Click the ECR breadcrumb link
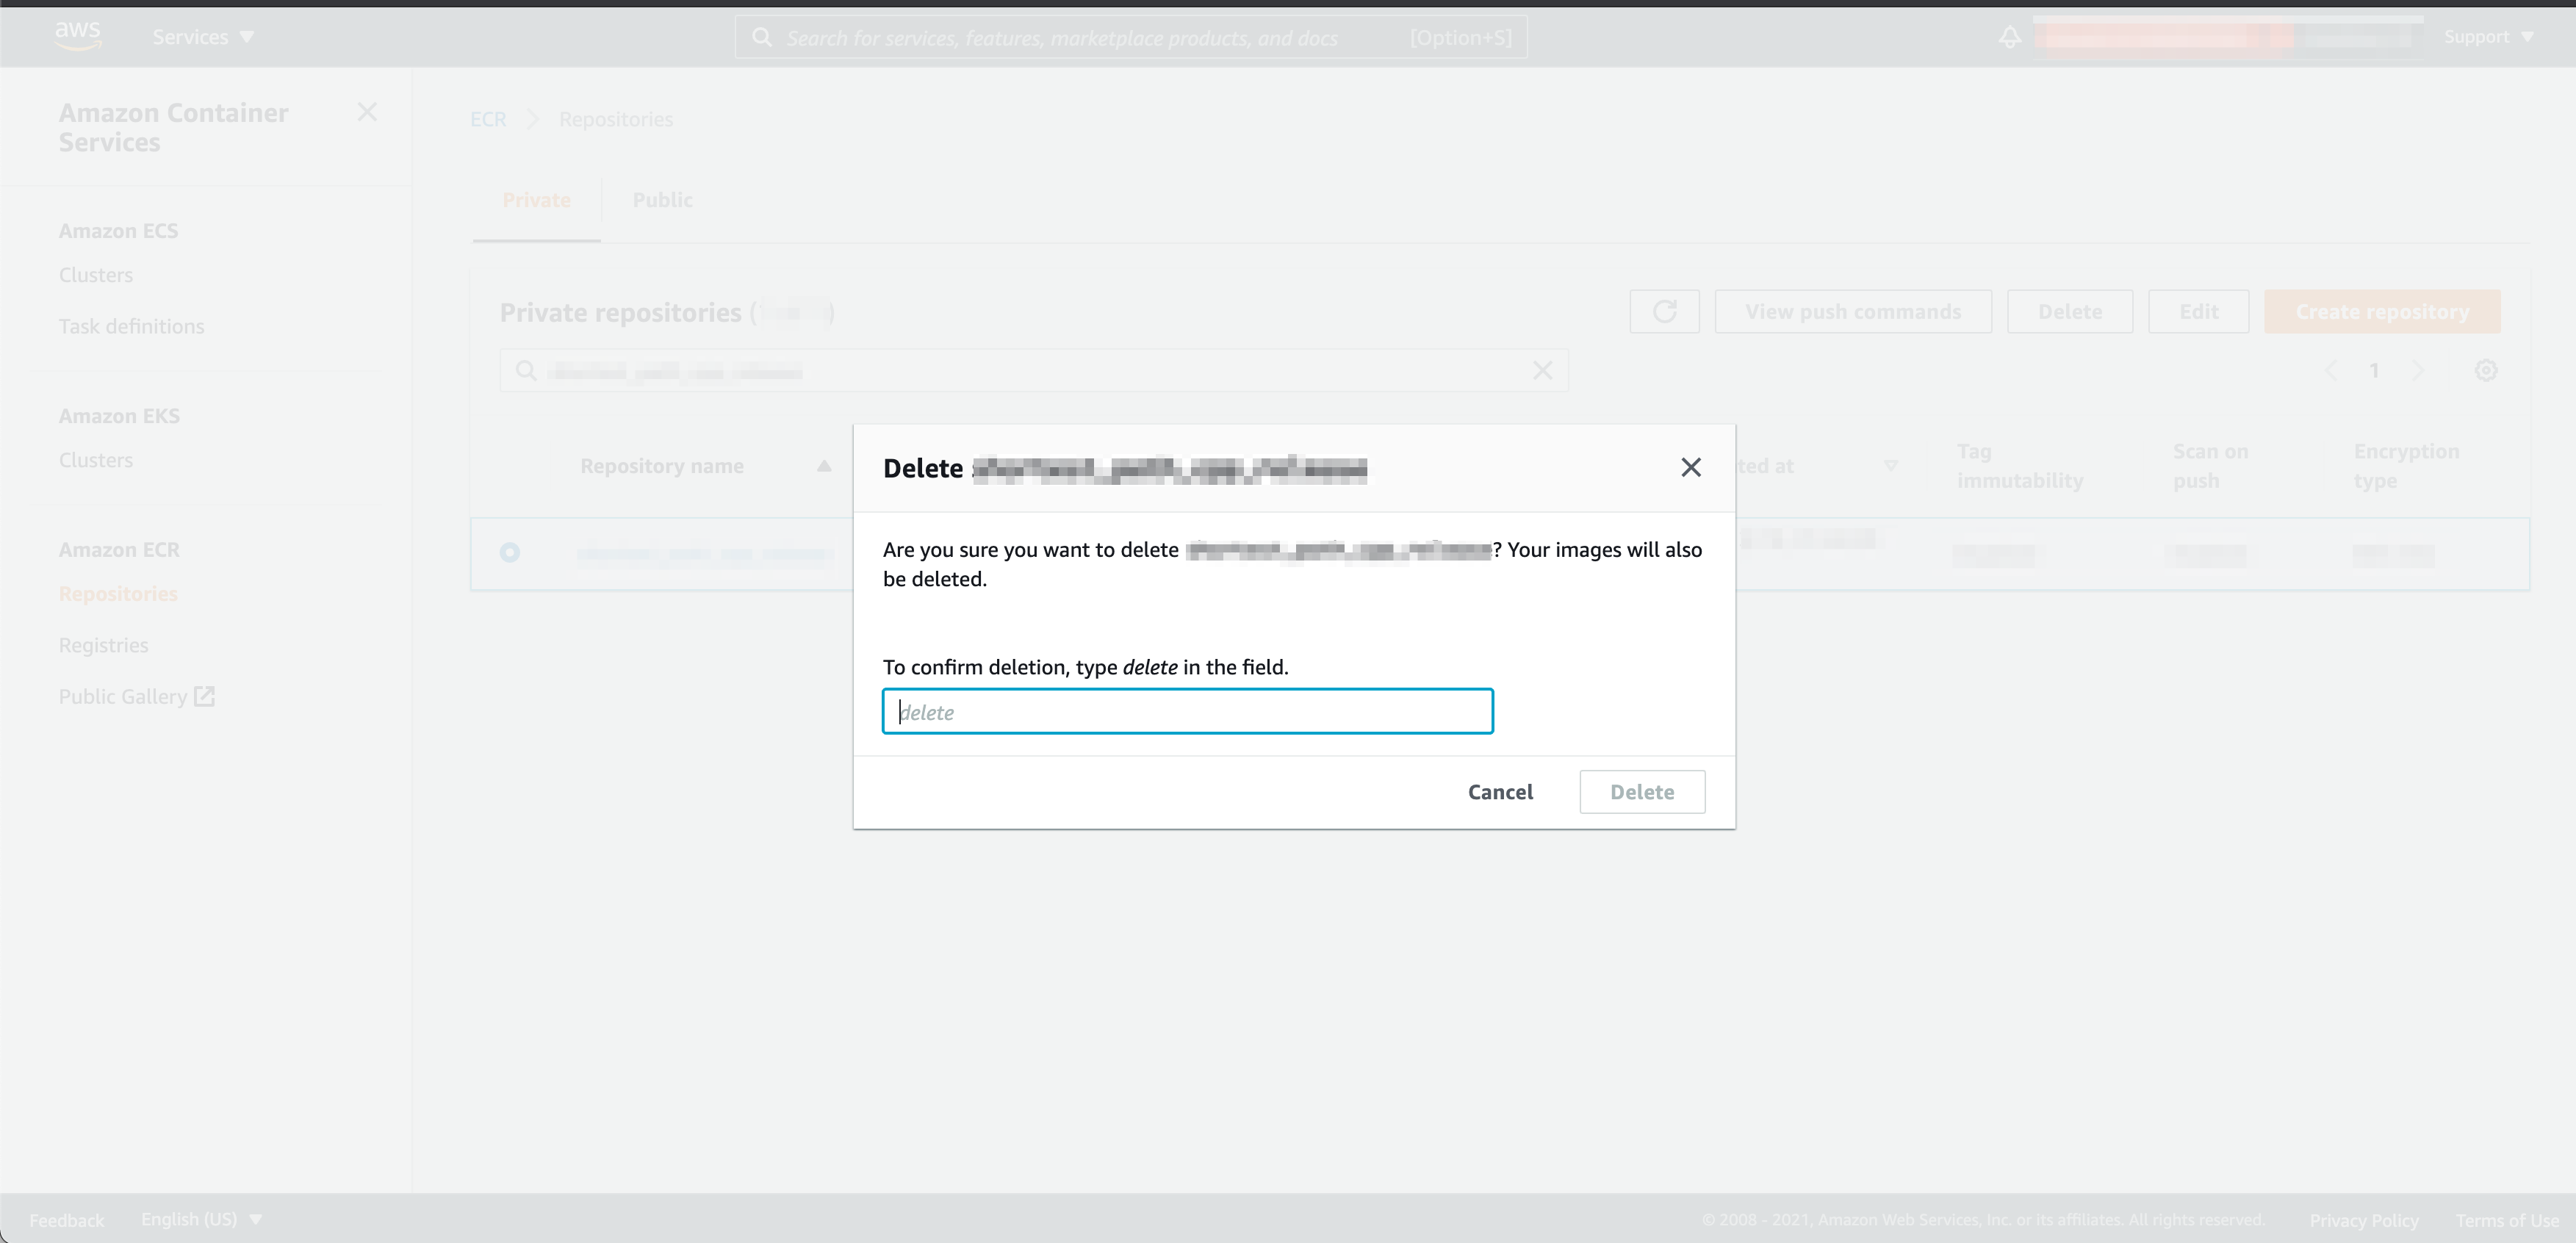This screenshot has width=2576, height=1243. pos(488,119)
